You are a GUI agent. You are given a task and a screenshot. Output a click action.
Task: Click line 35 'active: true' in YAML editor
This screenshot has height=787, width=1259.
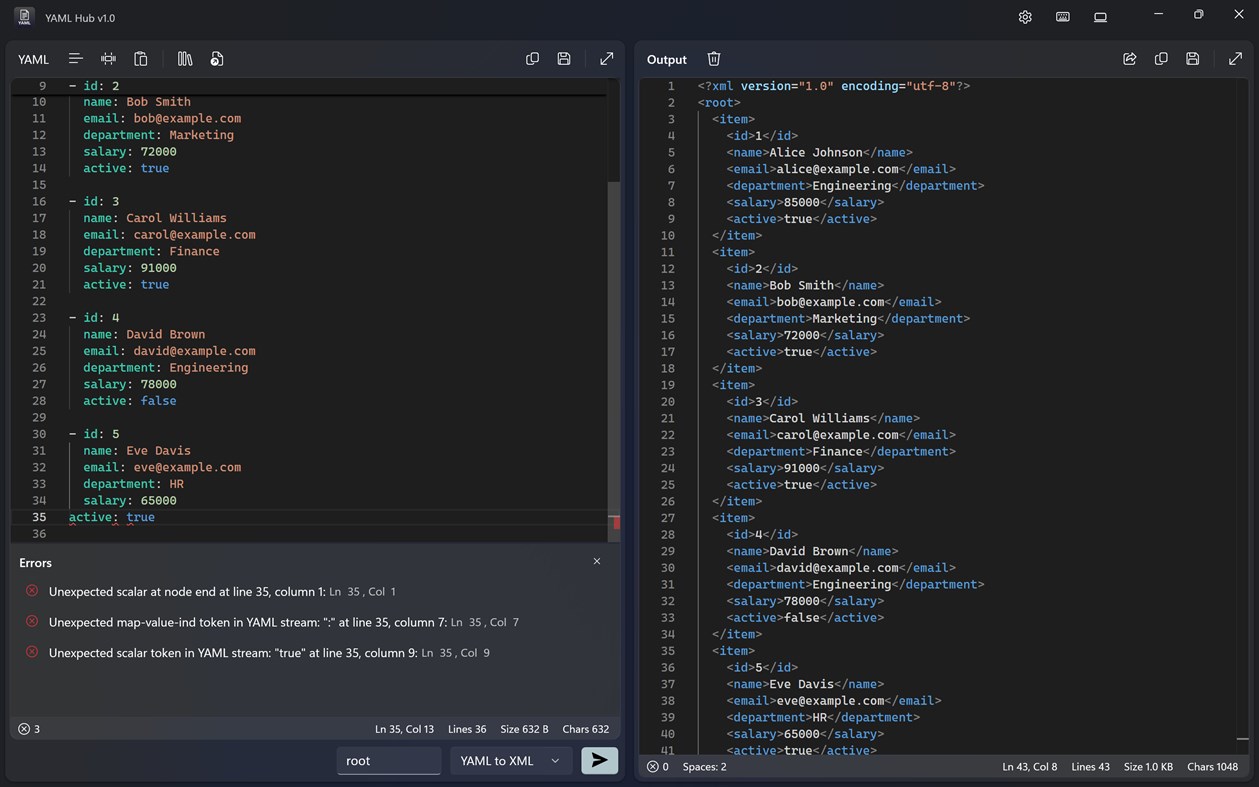[112, 517]
